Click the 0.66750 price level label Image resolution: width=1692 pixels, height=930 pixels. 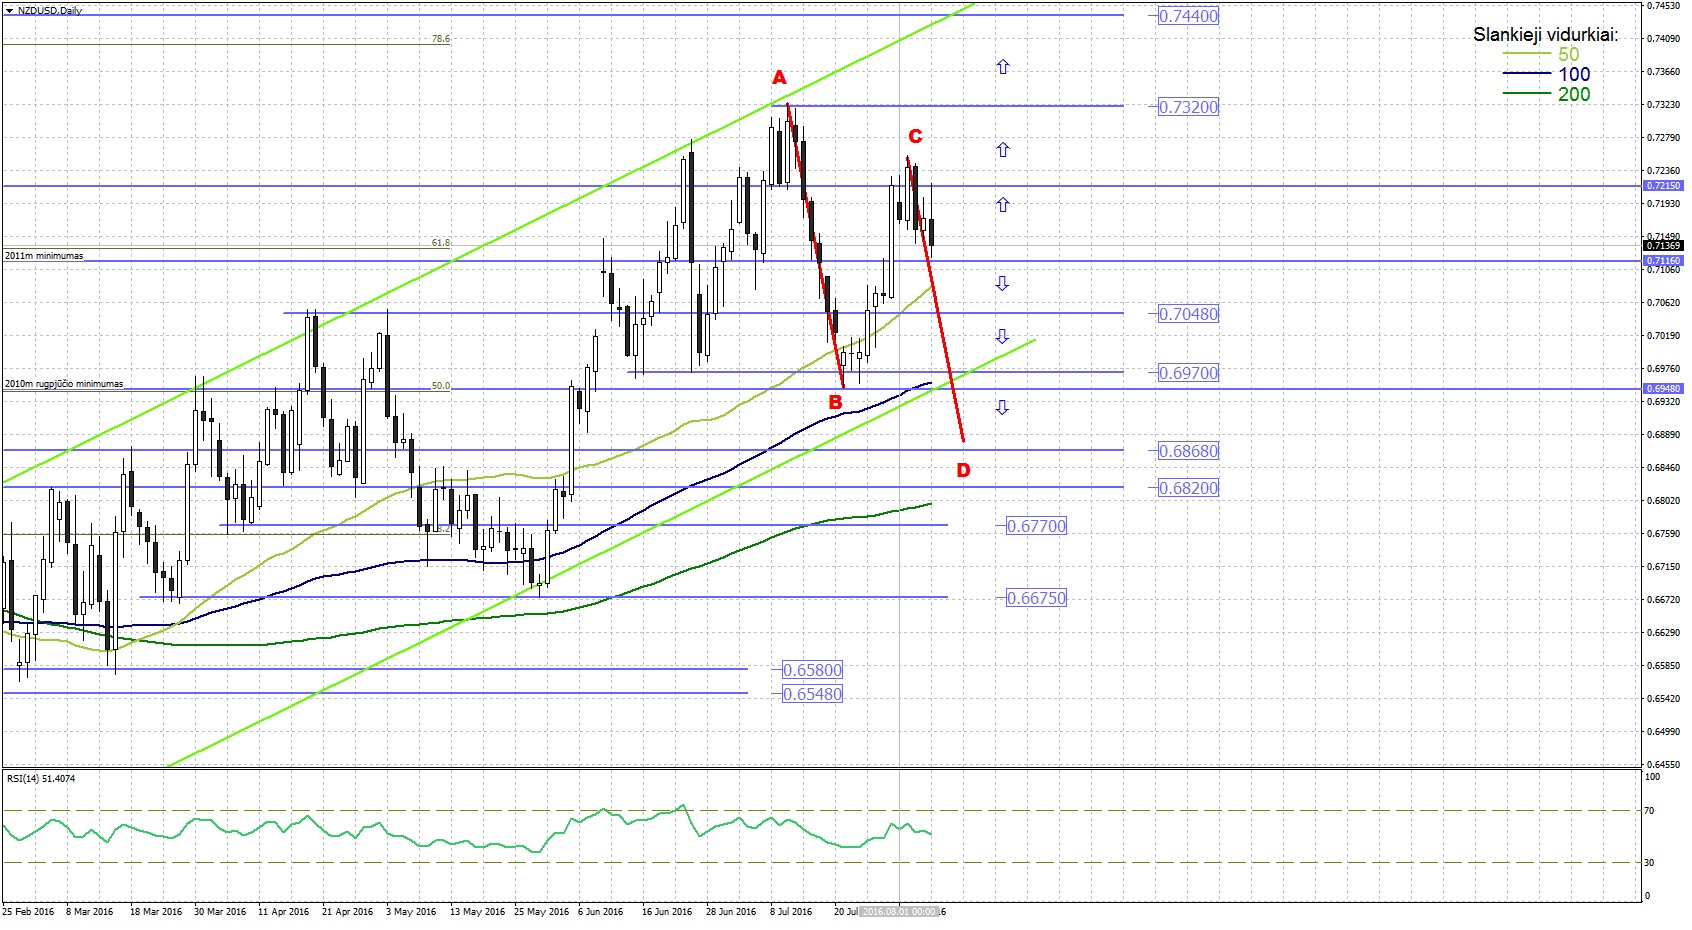1036,598
